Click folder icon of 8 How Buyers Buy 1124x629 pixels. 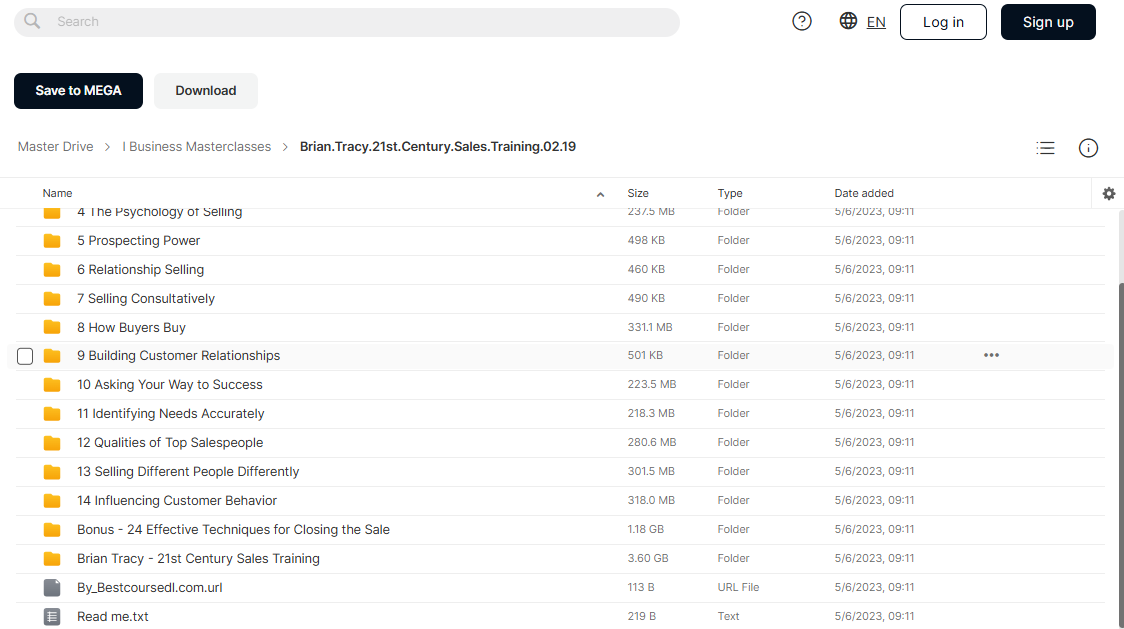coord(52,327)
